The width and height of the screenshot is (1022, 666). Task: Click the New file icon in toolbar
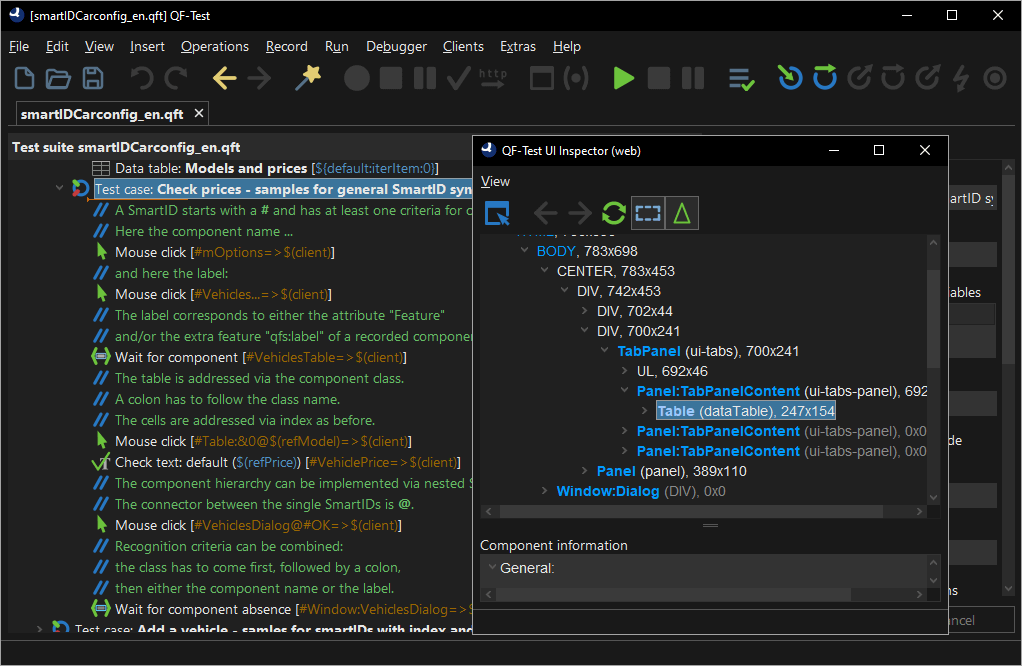click(x=25, y=78)
